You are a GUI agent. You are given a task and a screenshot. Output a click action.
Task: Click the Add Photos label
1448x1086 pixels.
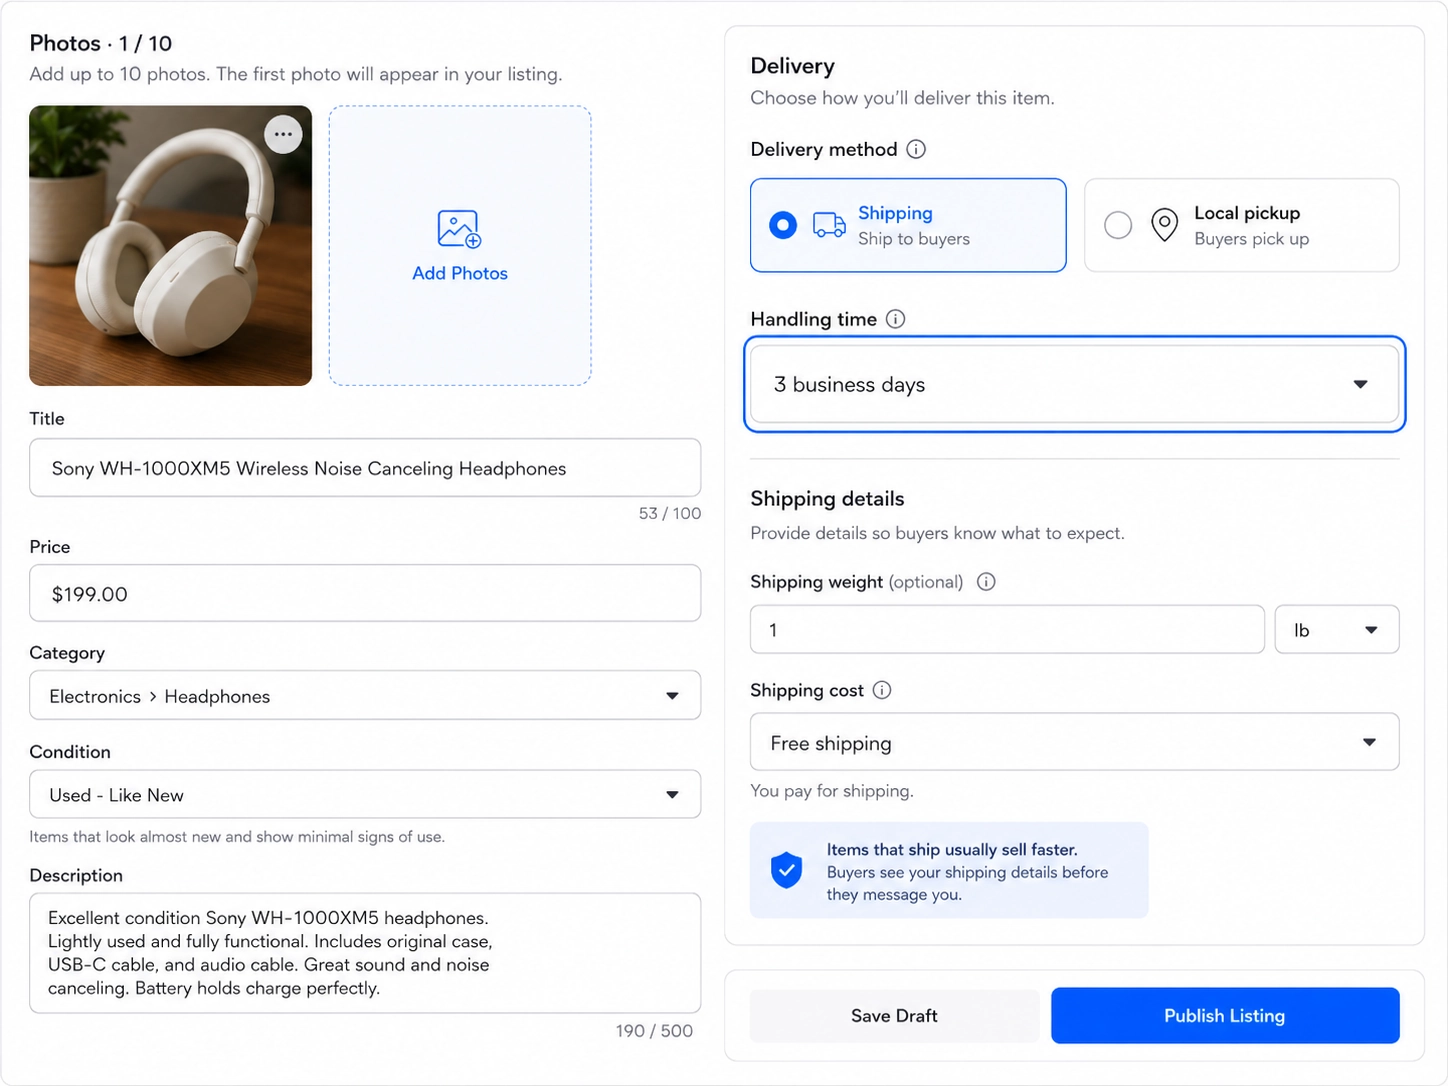[x=460, y=273]
